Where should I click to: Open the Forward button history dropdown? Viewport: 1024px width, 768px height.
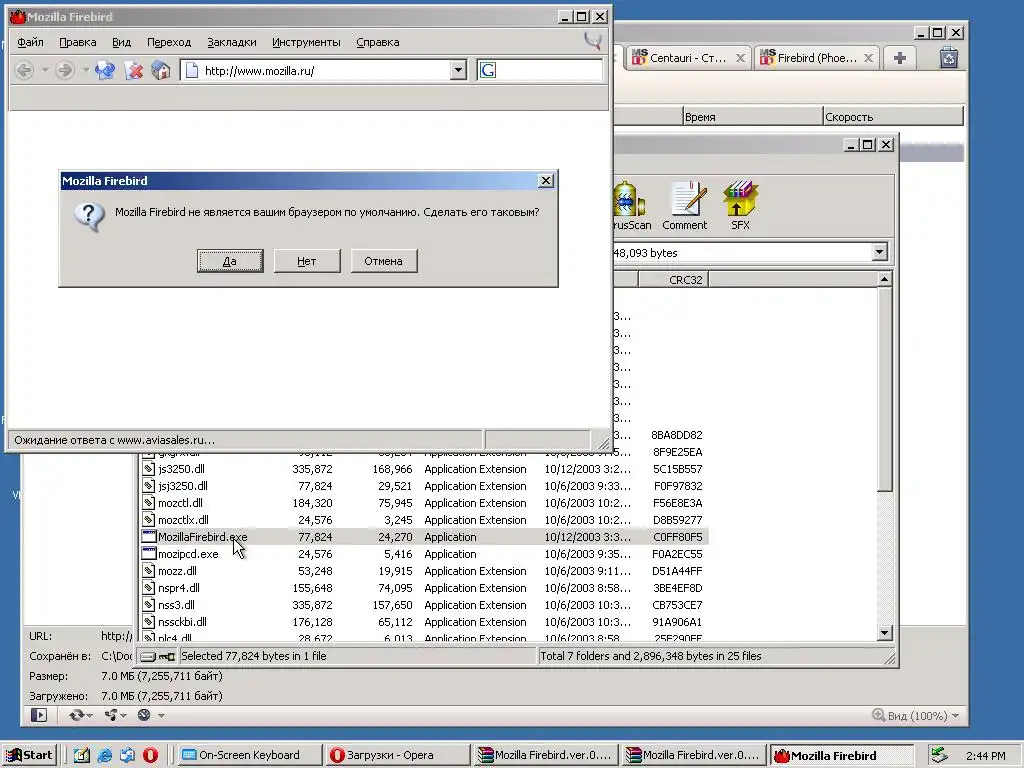[85, 70]
